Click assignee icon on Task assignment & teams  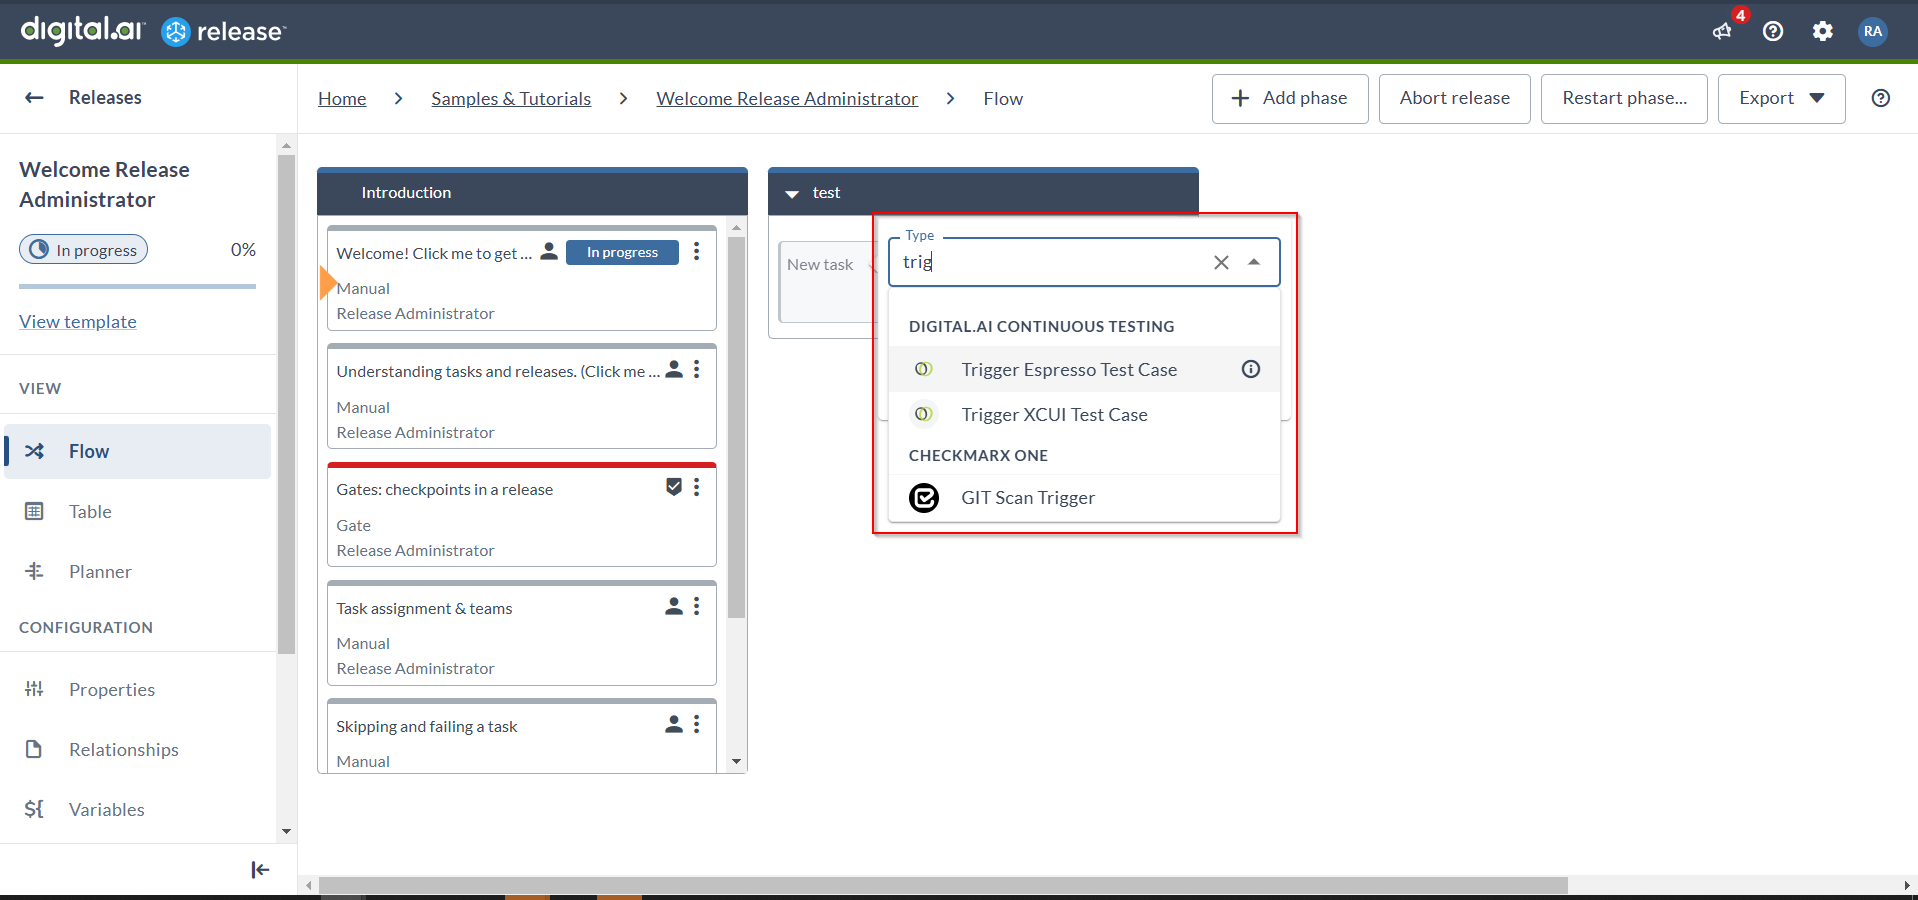pos(674,606)
